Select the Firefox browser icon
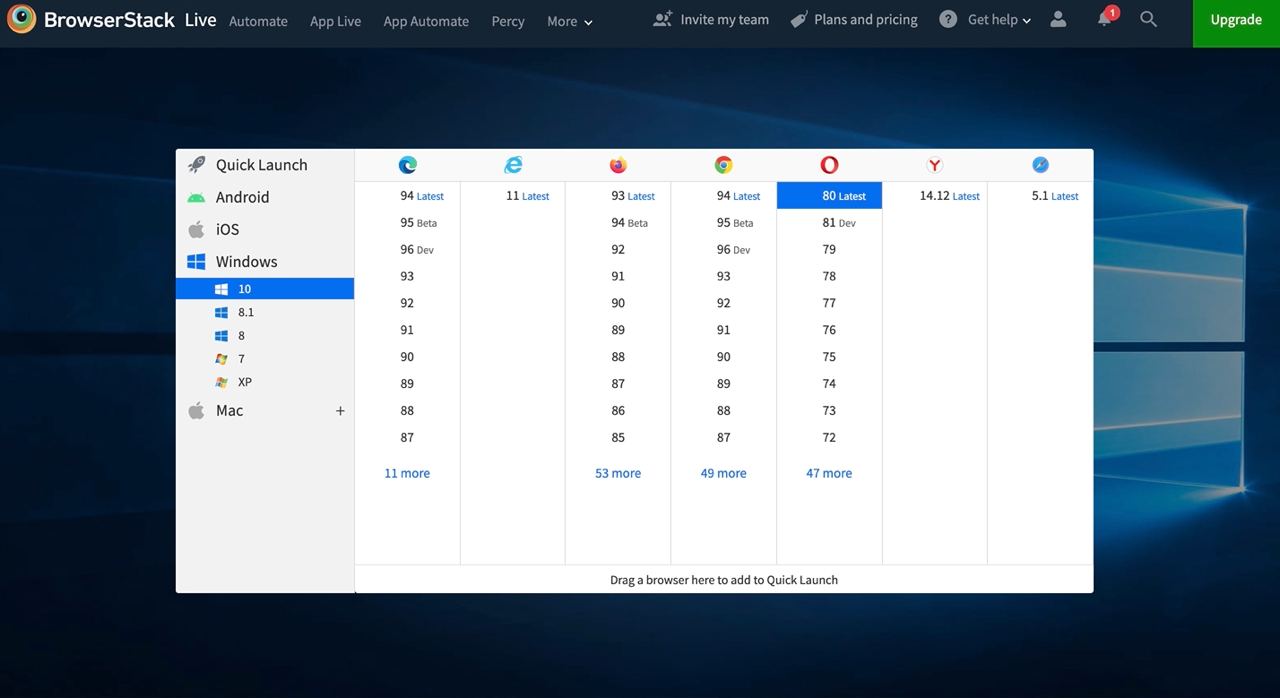Screen dimensions: 1280x698 click(x=618, y=165)
